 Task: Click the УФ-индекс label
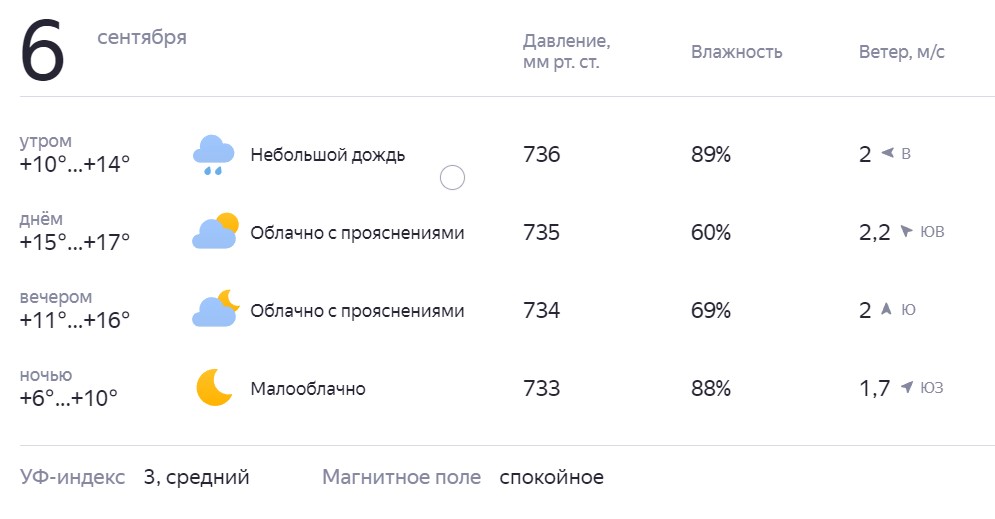[72, 477]
